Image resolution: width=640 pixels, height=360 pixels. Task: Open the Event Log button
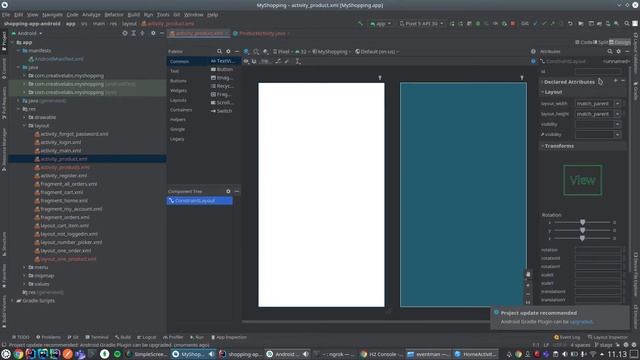[x=567, y=337]
